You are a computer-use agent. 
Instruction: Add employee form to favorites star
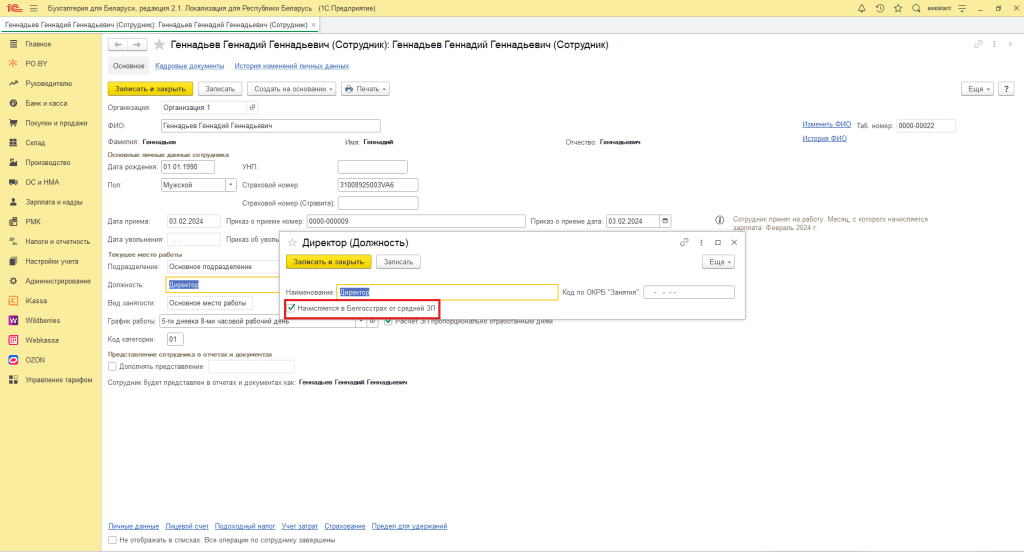click(x=159, y=44)
